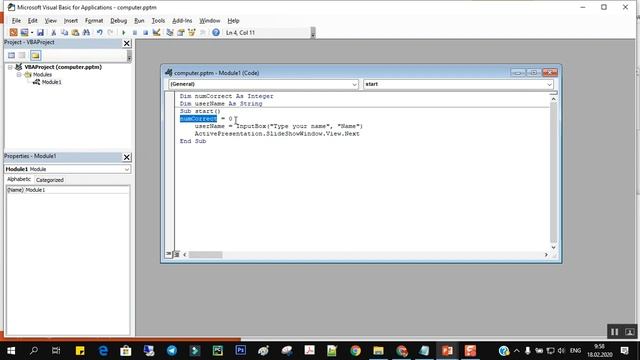Toggle Design Mode icon
This screenshot has width=640, height=360.
click(156, 32)
